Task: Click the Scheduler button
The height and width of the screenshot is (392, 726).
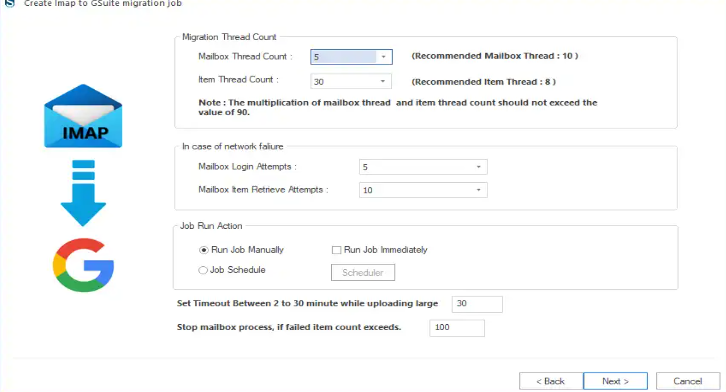Action: click(363, 273)
